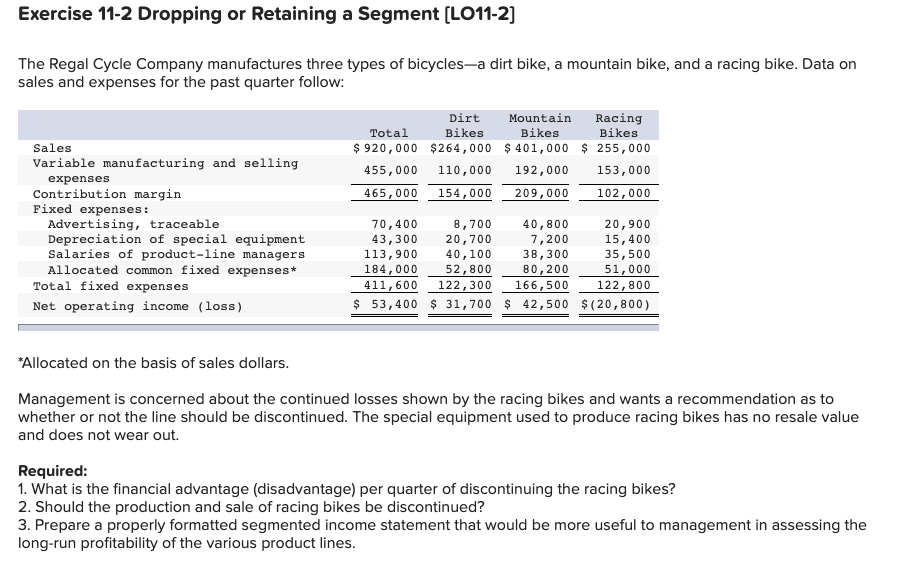Viewport: 902px width, 569px height.
Task: Click the 'Racing Bikes' column header
Action: [618, 125]
